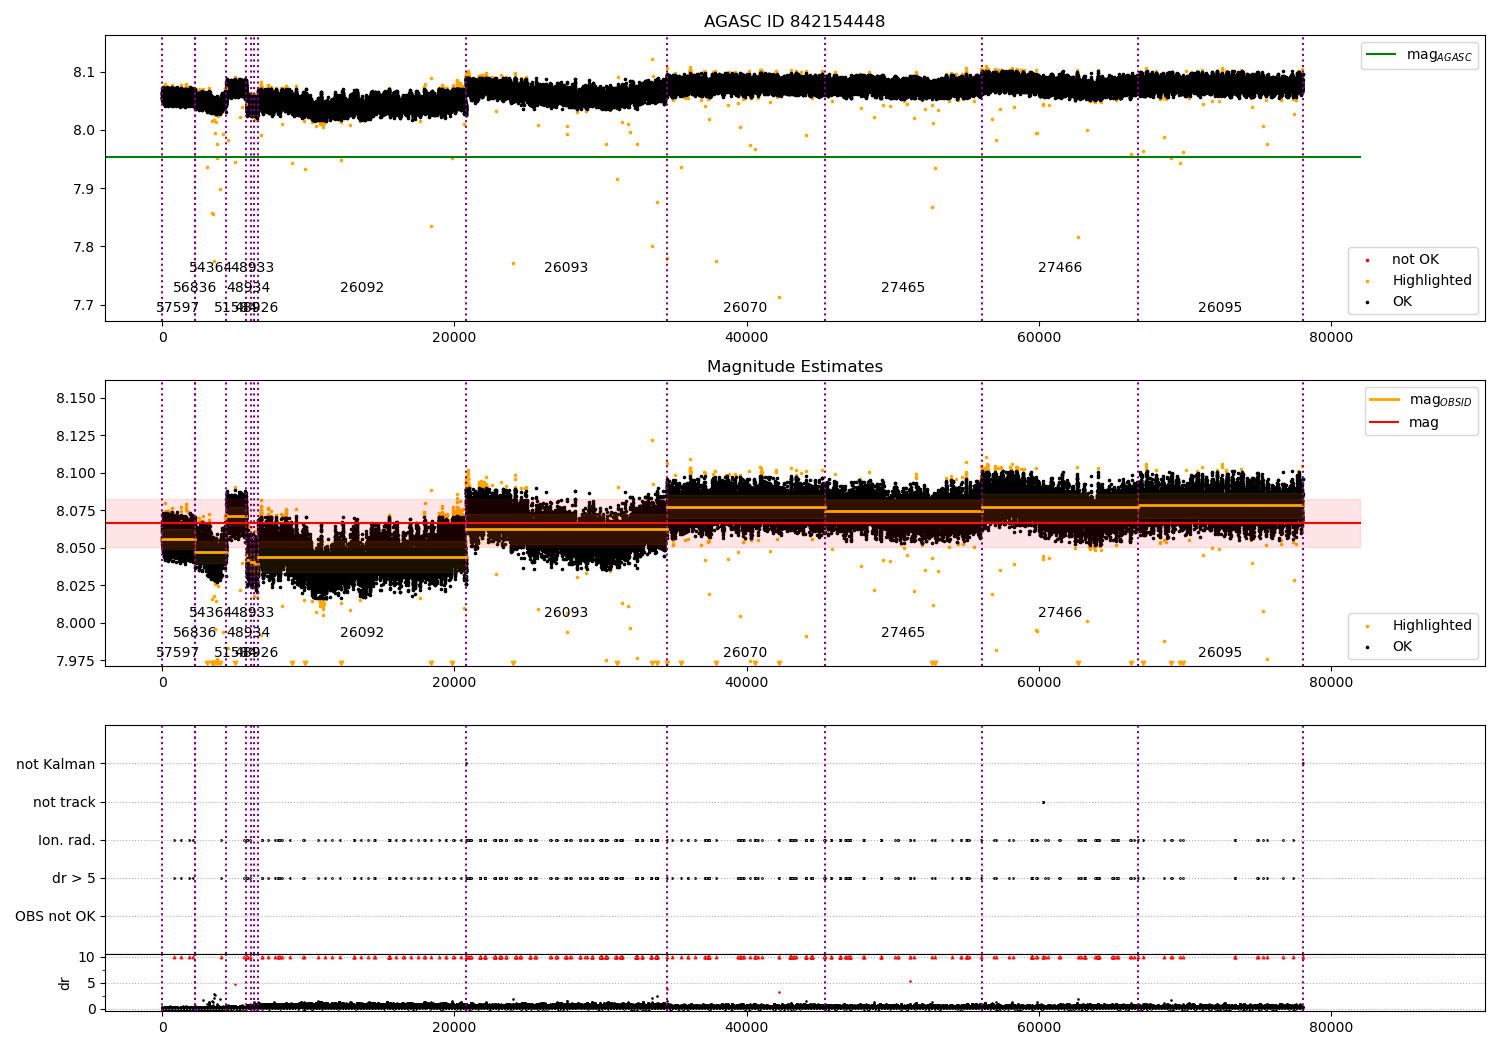
Task: Click OBSID label 26095 in Magnitude Estimates plot
Action: click(x=1220, y=653)
